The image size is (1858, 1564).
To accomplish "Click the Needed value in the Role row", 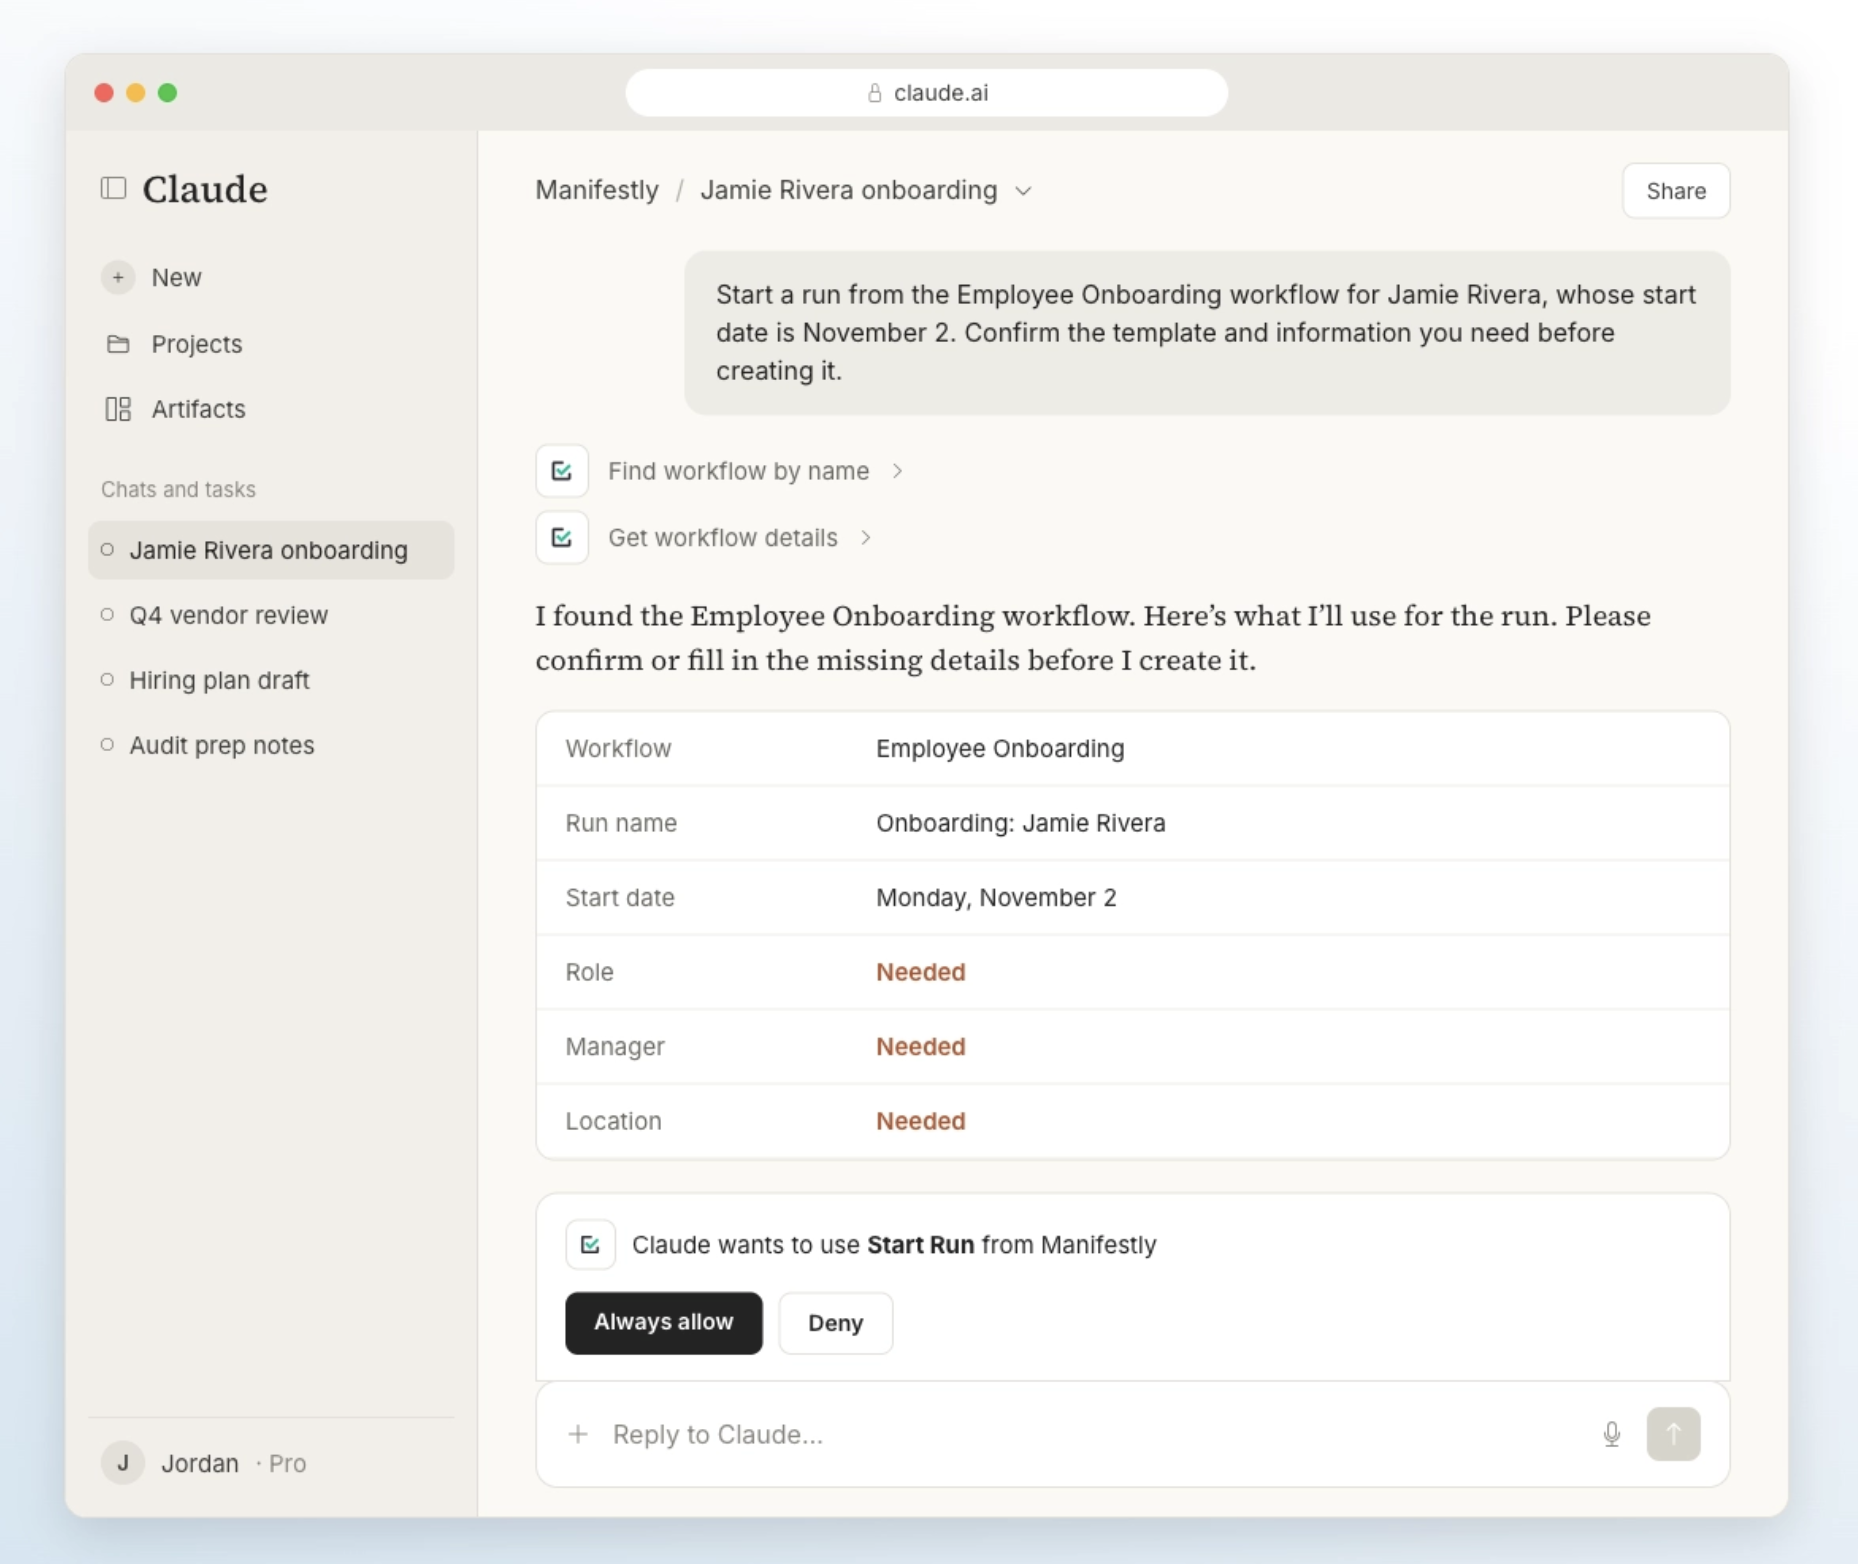I will (x=921, y=972).
